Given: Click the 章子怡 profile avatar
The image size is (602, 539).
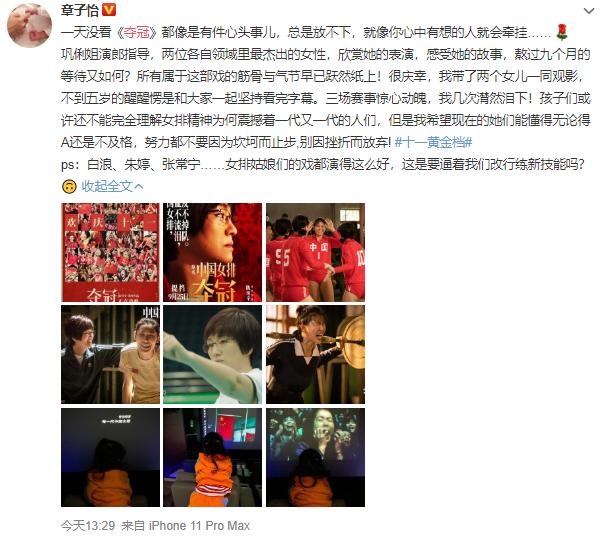Looking at the screenshot, I should pos(30,26).
